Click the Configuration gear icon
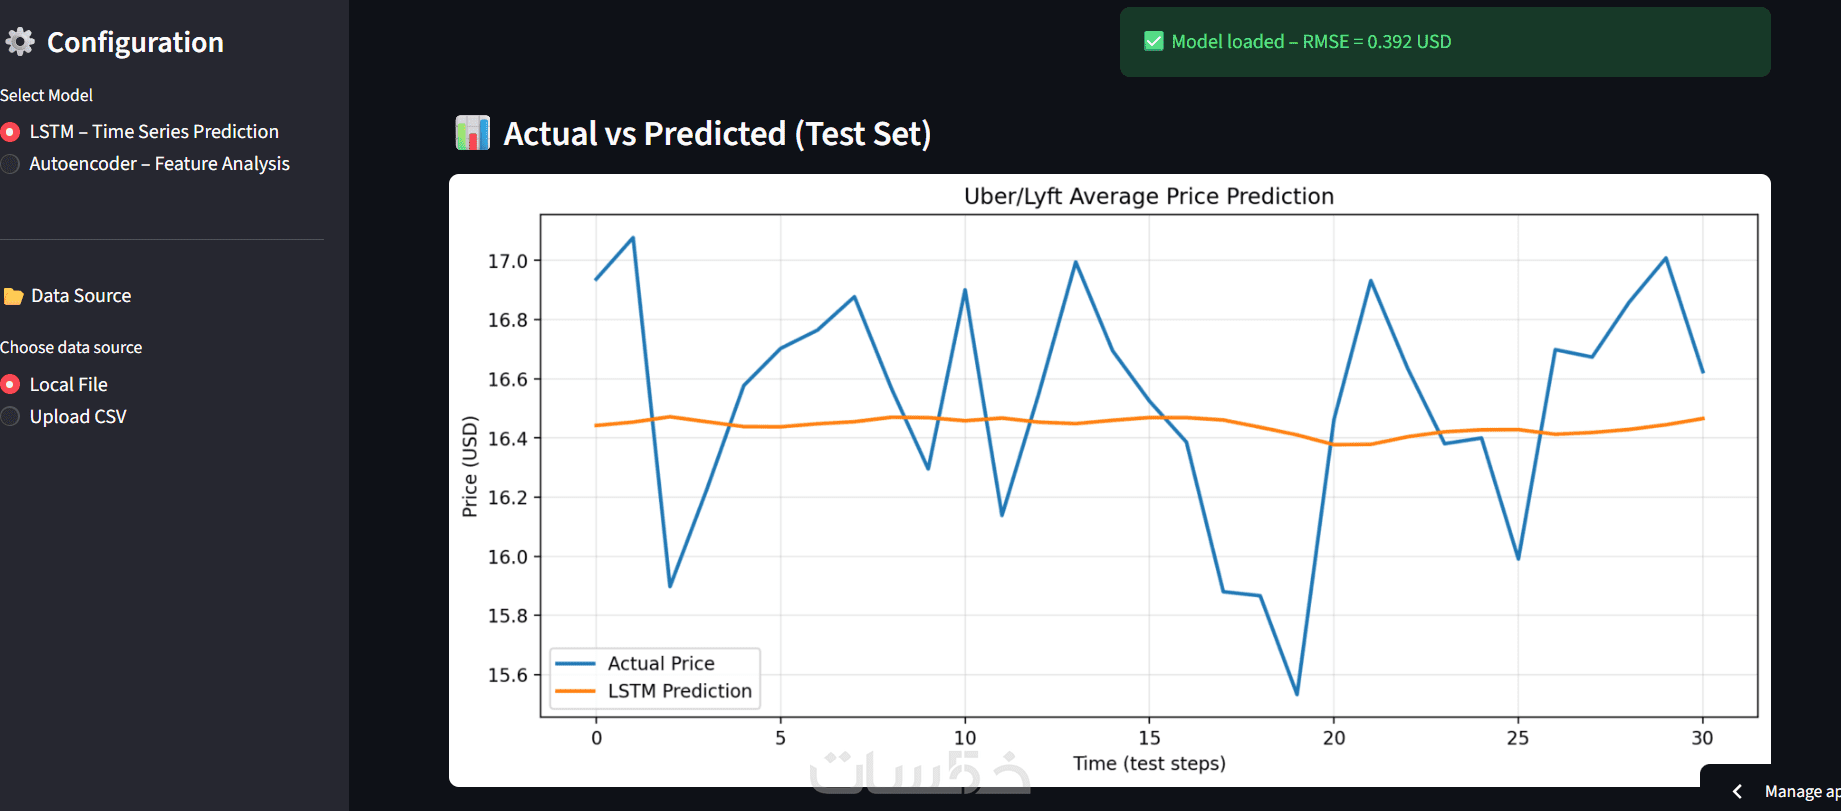This screenshot has height=811, width=1841. tap(20, 41)
